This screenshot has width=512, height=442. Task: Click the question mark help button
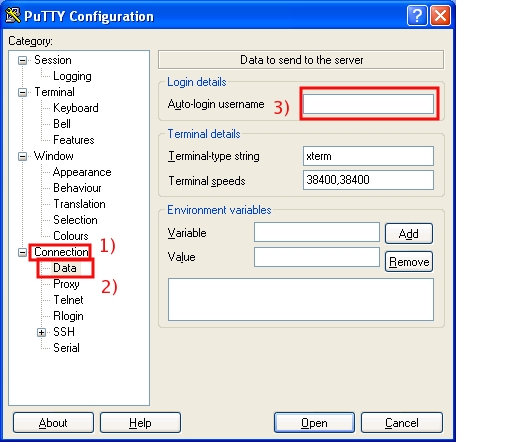click(417, 16)
